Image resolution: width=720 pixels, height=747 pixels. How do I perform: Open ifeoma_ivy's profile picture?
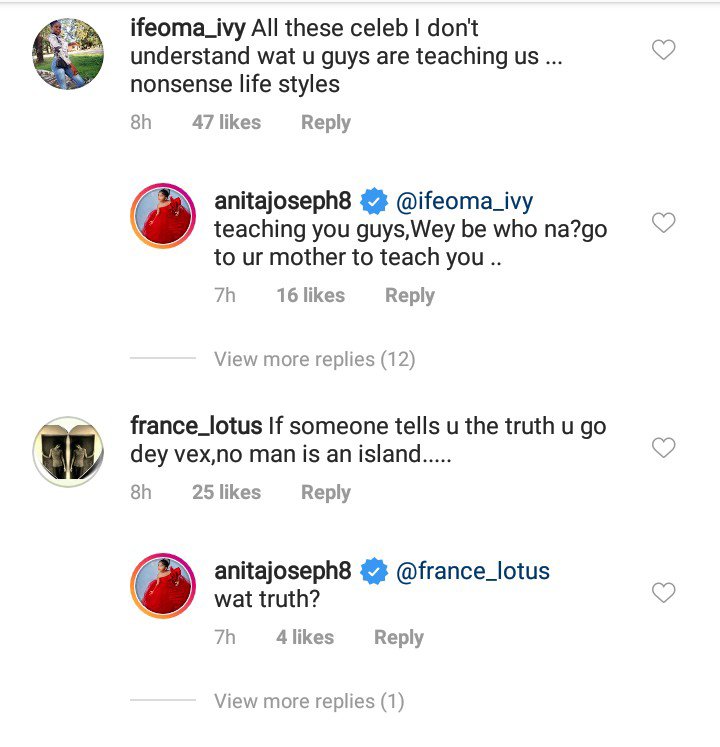68,53
